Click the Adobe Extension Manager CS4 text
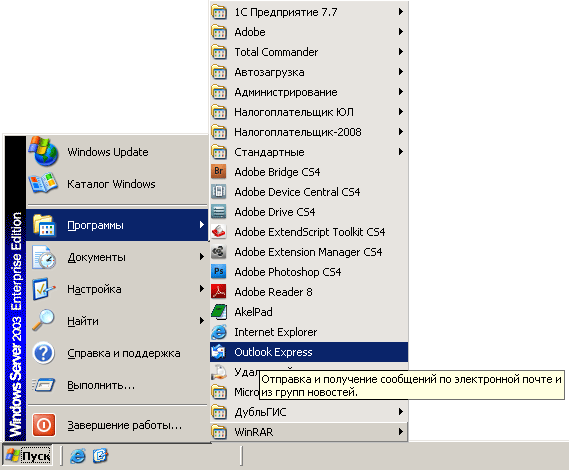This screenshot has width=569, height=470. point(308,252)
